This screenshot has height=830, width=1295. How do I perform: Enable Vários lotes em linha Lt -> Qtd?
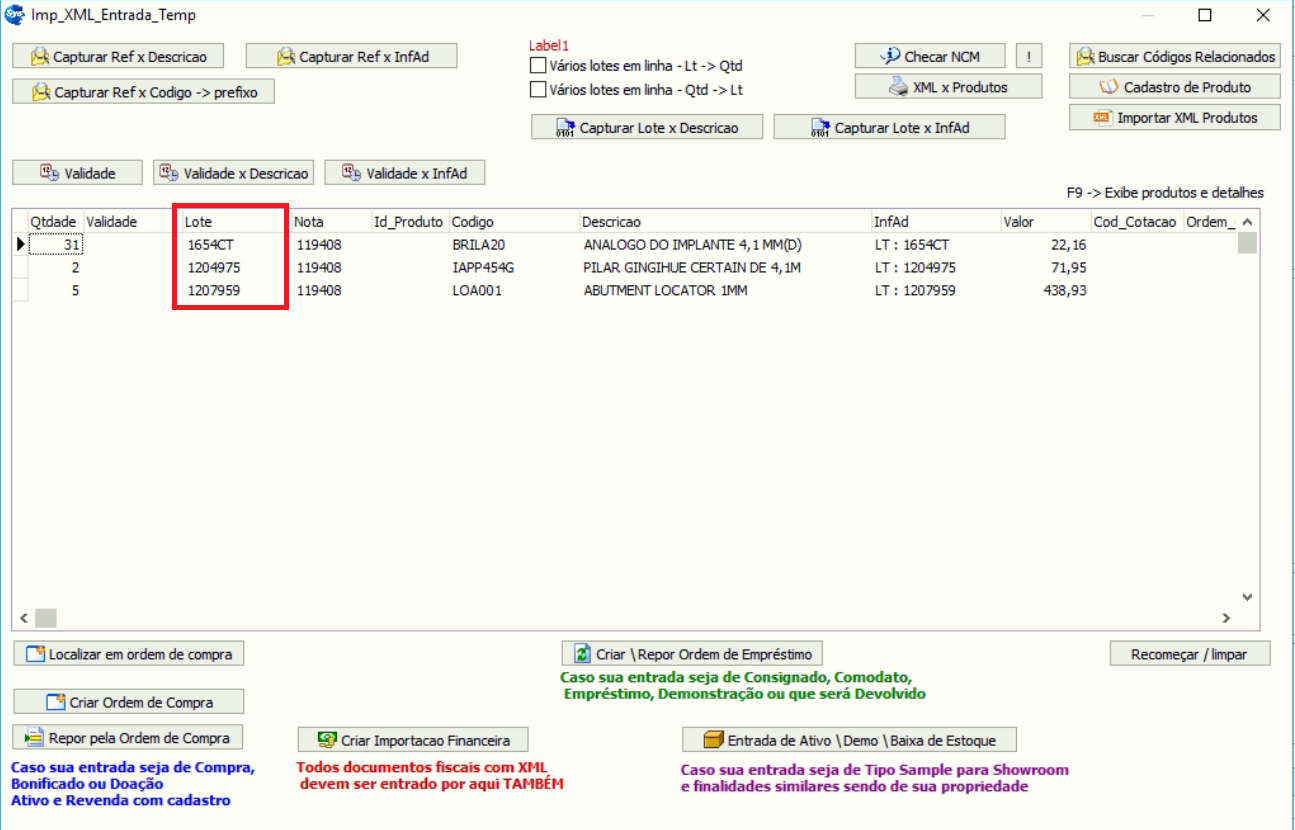(x=538, y=66)
